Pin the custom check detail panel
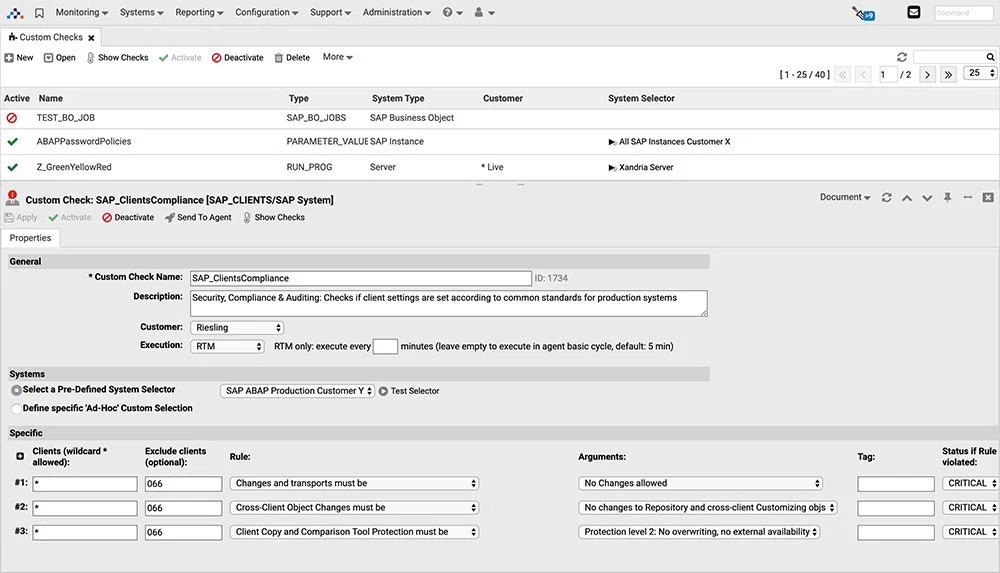 pos(947,198)
